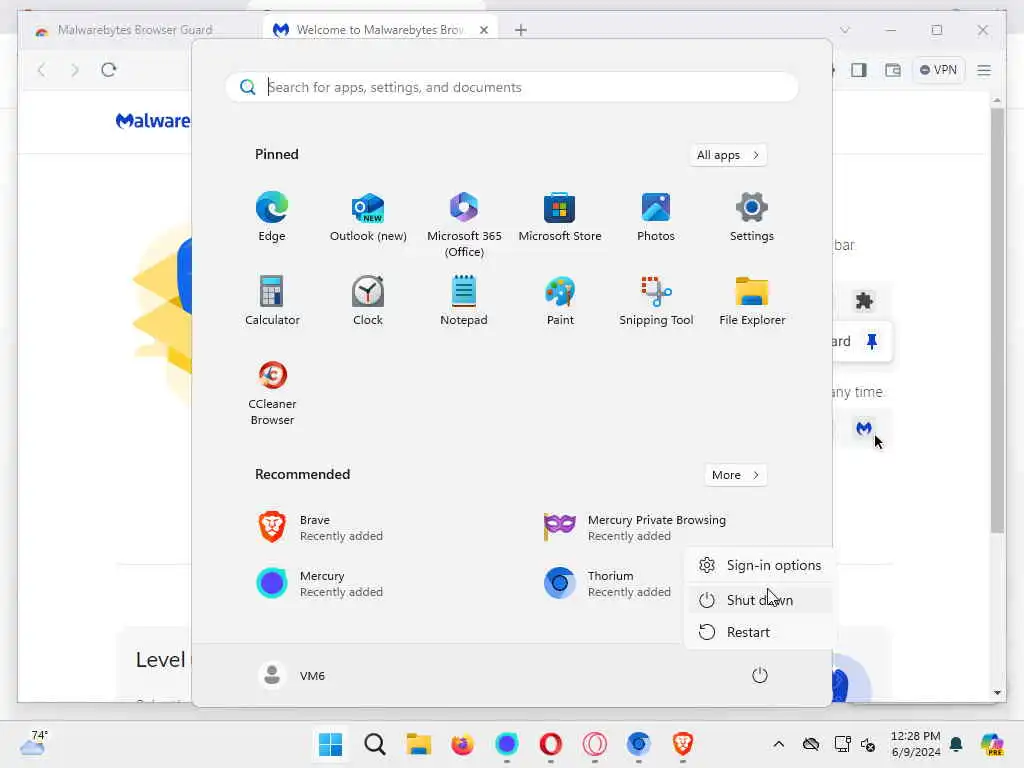Reload the browser page
Viewport: 1024px width, 768px height.
[x=108, y=70]
